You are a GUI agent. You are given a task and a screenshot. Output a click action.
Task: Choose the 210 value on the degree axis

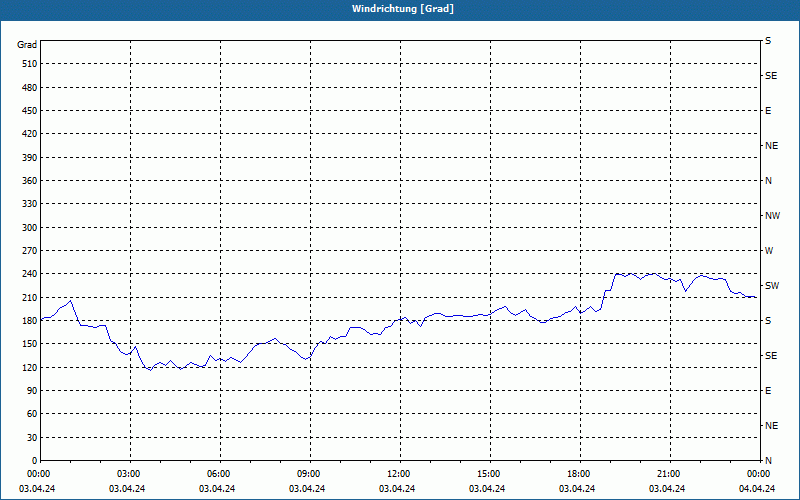click(30, 297)
